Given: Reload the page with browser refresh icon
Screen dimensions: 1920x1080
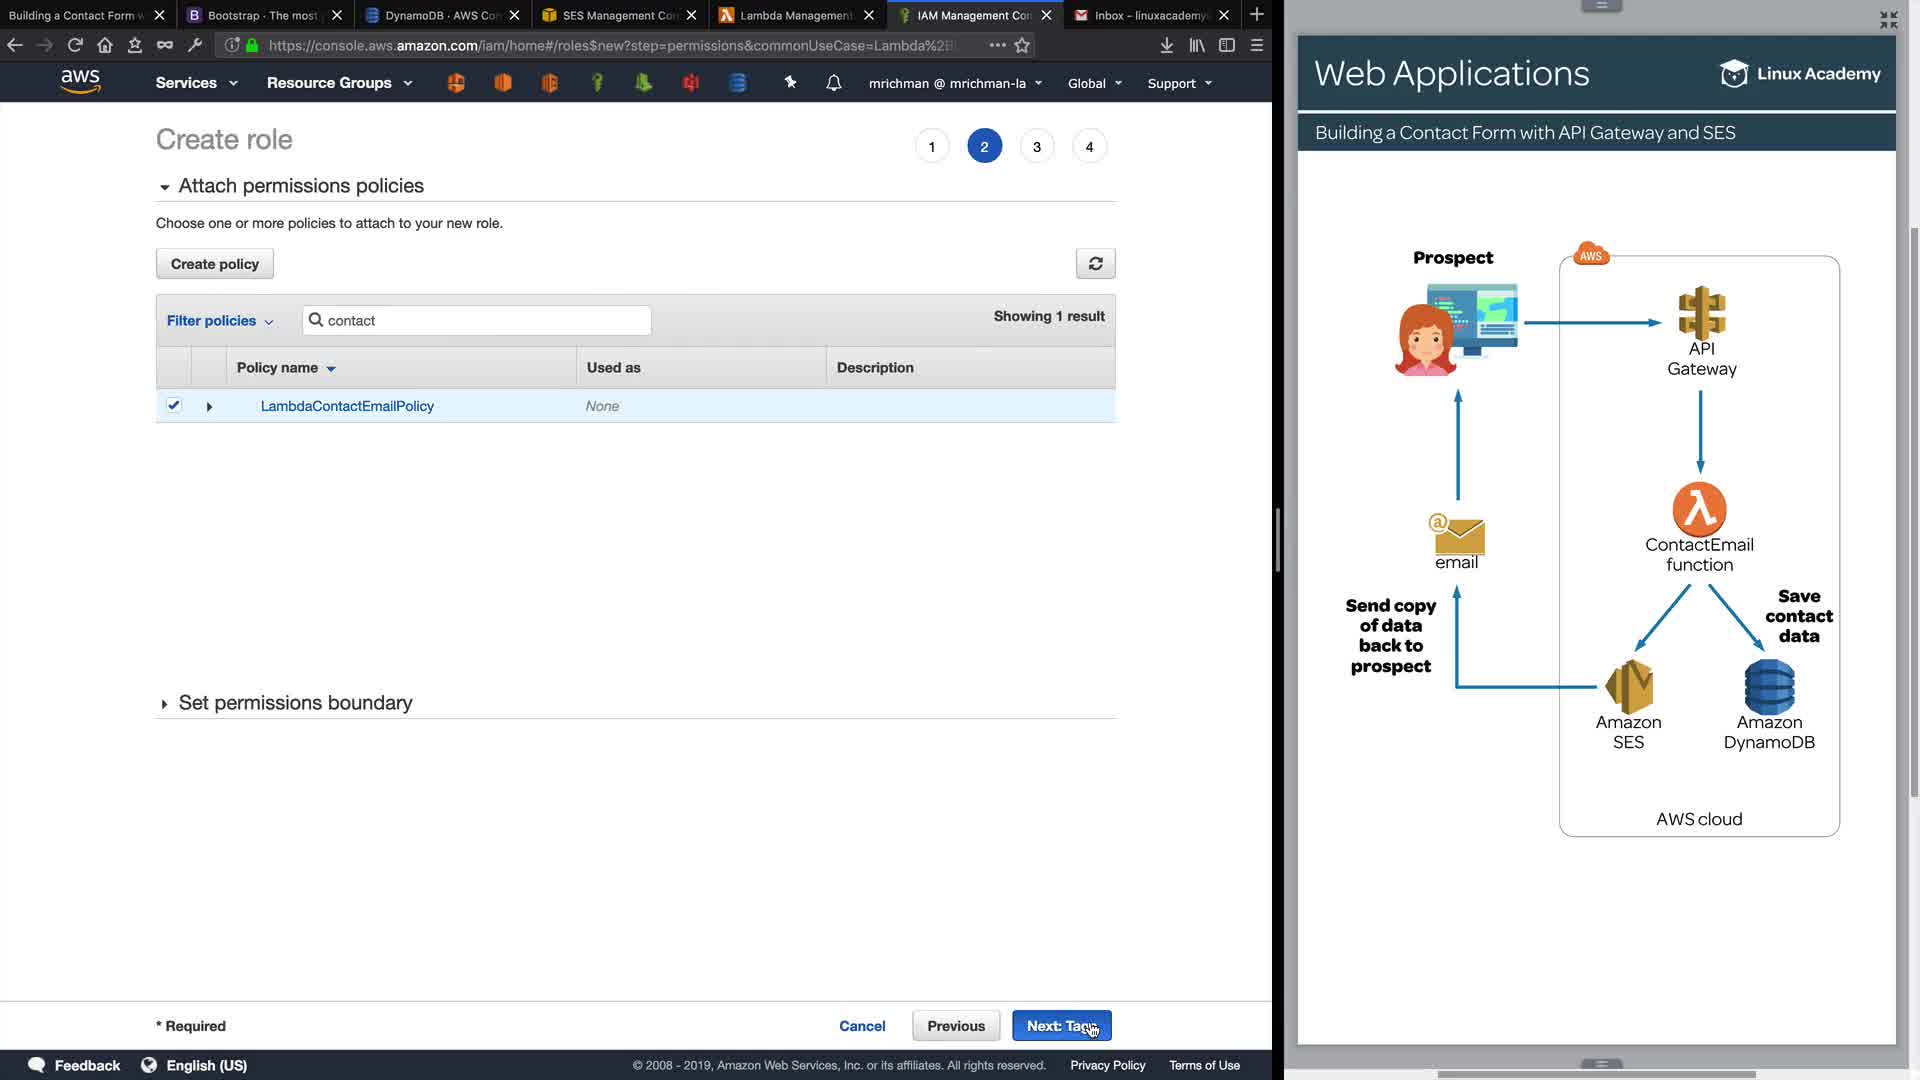Looking at the screenshot, I should 75,45.
